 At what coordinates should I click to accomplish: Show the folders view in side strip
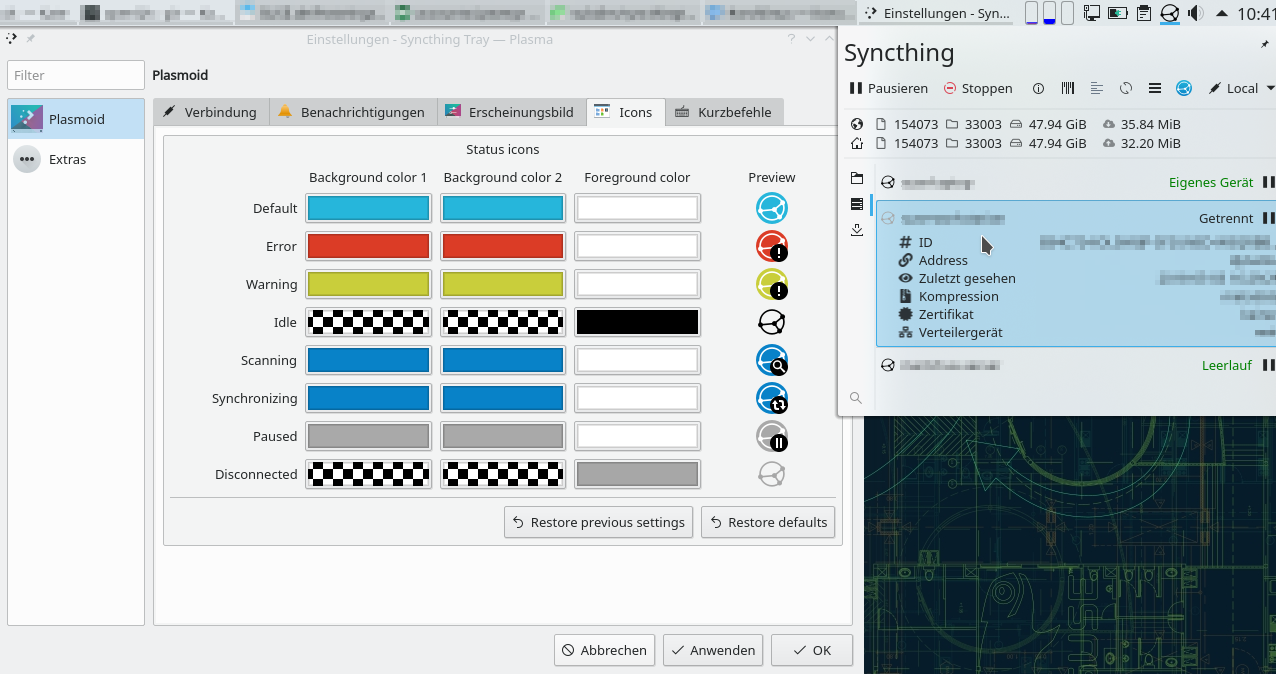[x=857, y=178]
